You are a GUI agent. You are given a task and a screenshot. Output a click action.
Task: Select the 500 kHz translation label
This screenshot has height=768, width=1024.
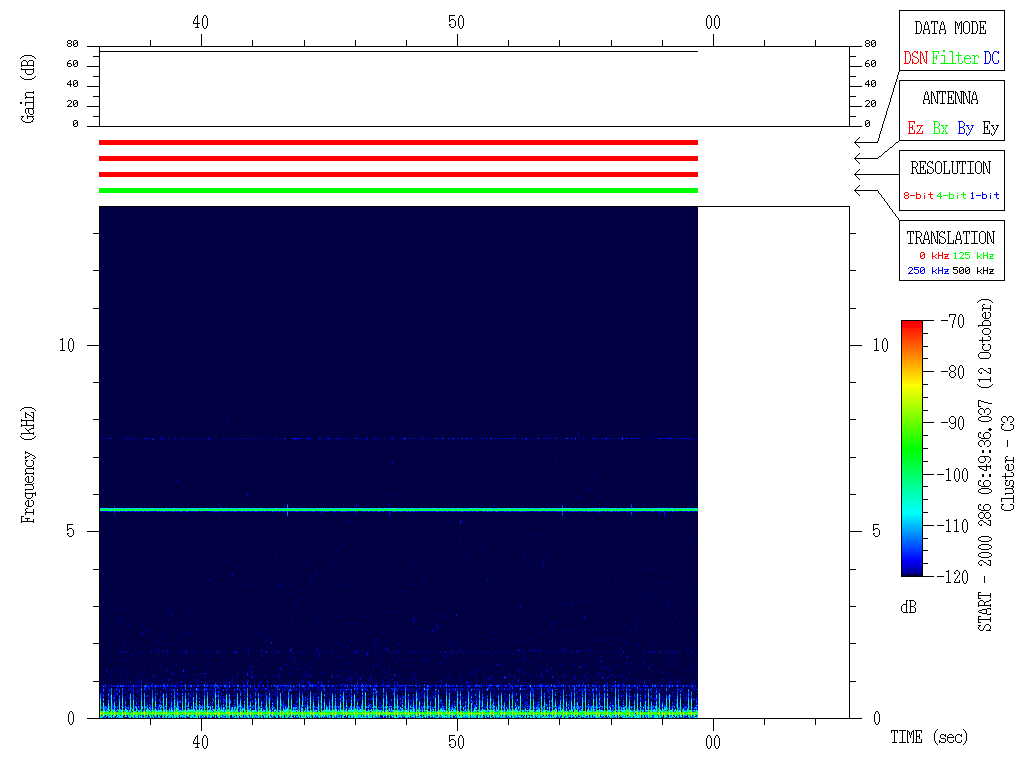pos(973,271)
